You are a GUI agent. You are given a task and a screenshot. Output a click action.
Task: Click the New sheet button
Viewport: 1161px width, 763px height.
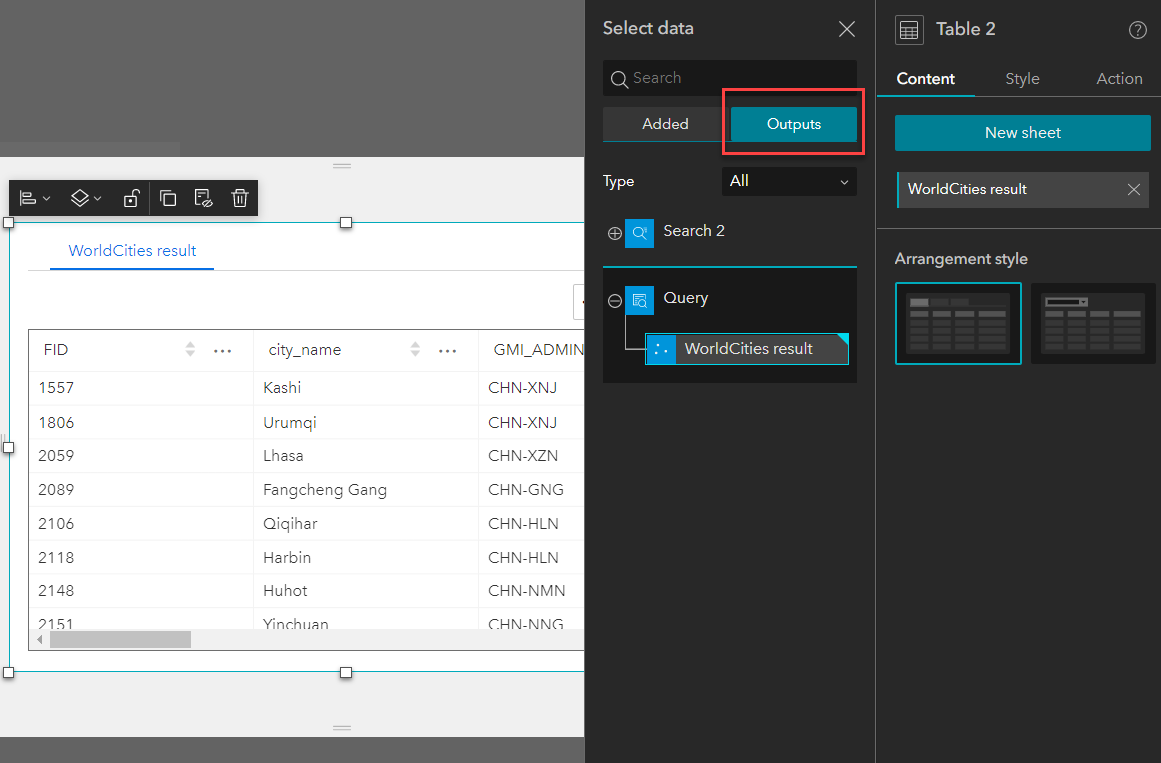click(x=1022, y=133)
